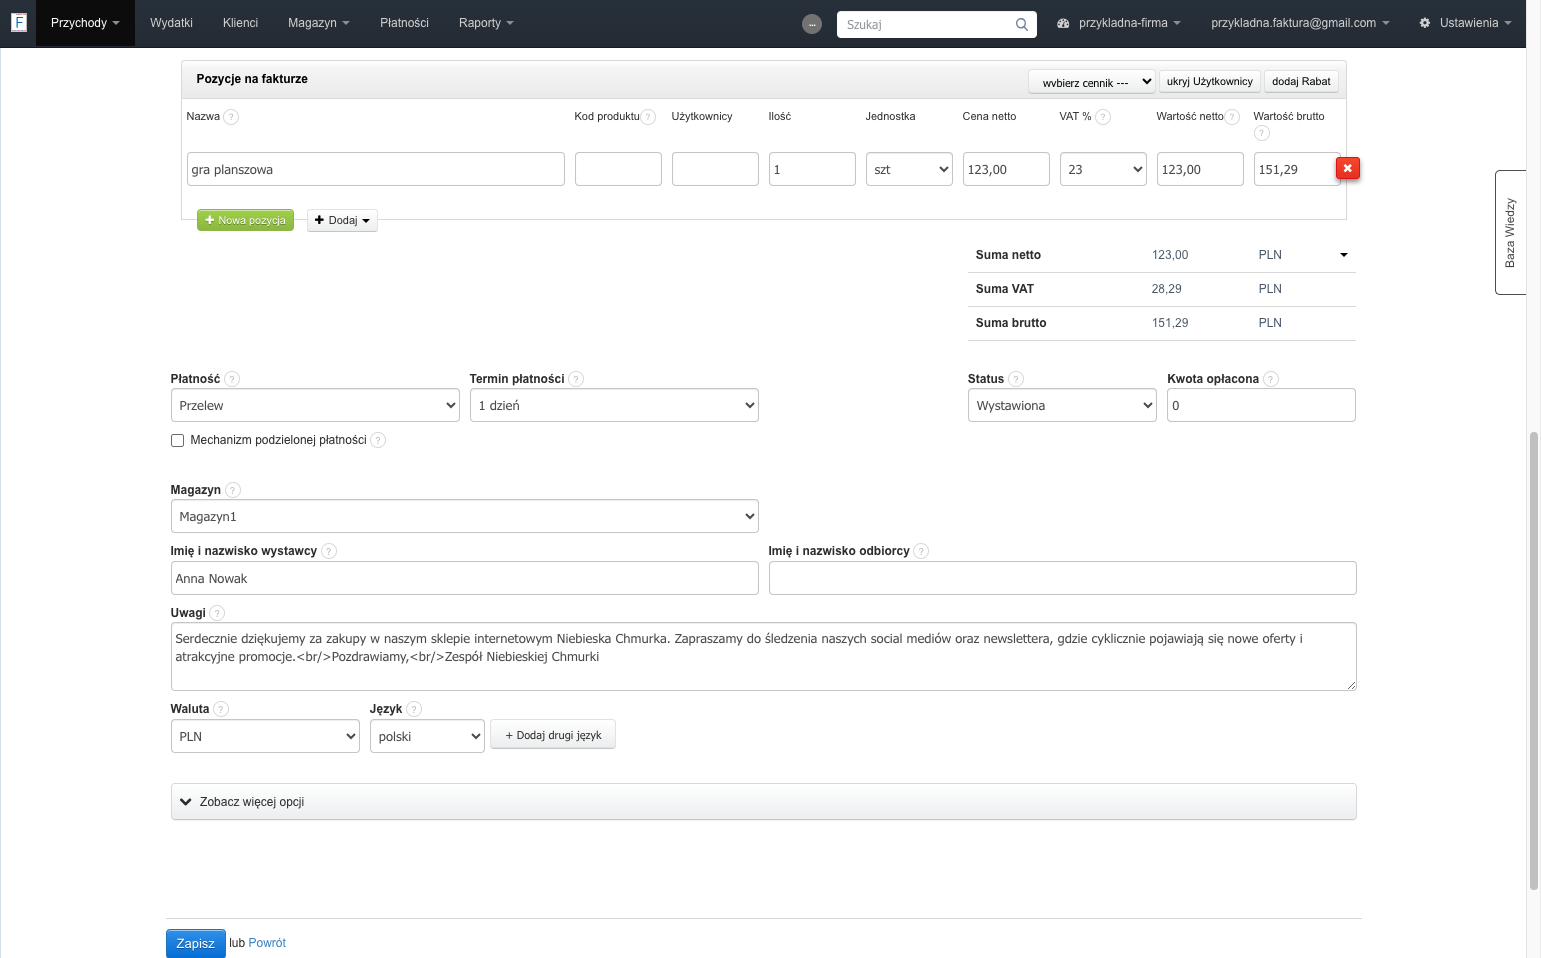
Task: Click the Kwota opłacona input field
Action: click(1261, 405)
